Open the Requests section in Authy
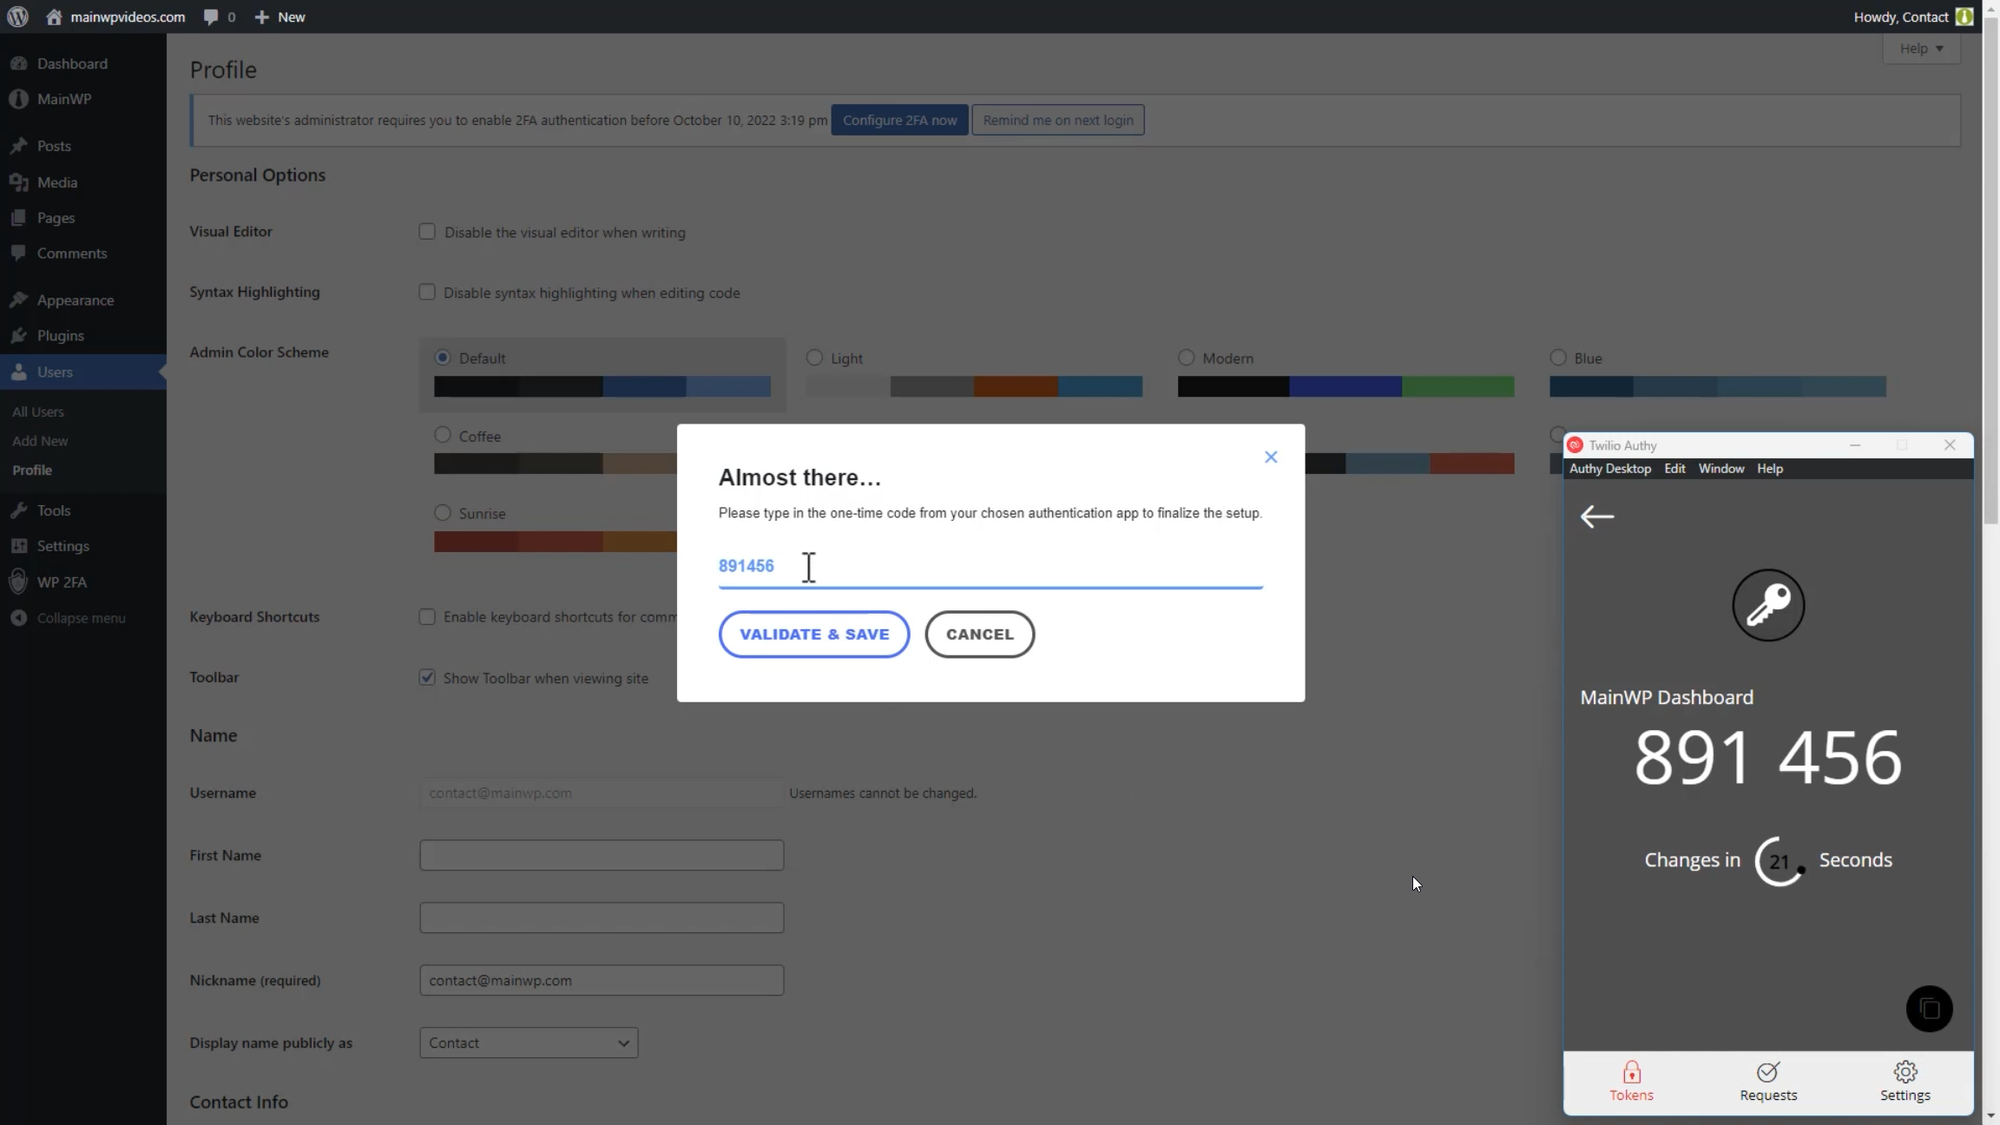Viewport: 2000px width, 1125px height. (1767, 1082)
